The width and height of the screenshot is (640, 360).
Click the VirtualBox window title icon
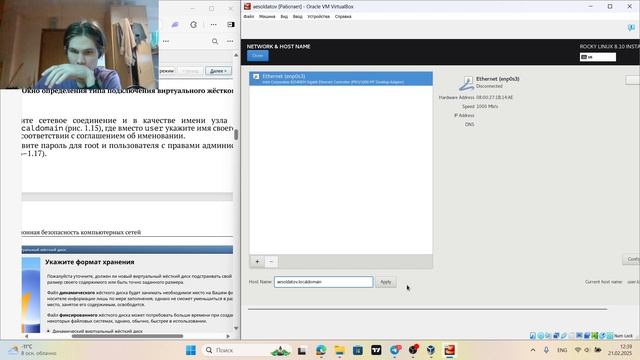click(x=247, y=7)
